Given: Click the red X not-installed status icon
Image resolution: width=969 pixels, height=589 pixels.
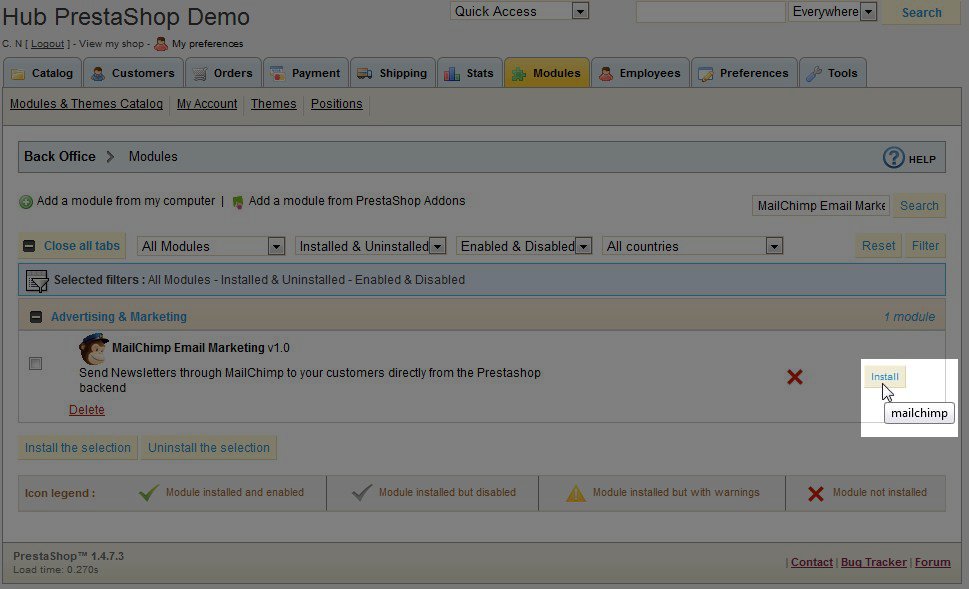Looking at the screenshot, I should pyautogui.click(x=794, y=377).
